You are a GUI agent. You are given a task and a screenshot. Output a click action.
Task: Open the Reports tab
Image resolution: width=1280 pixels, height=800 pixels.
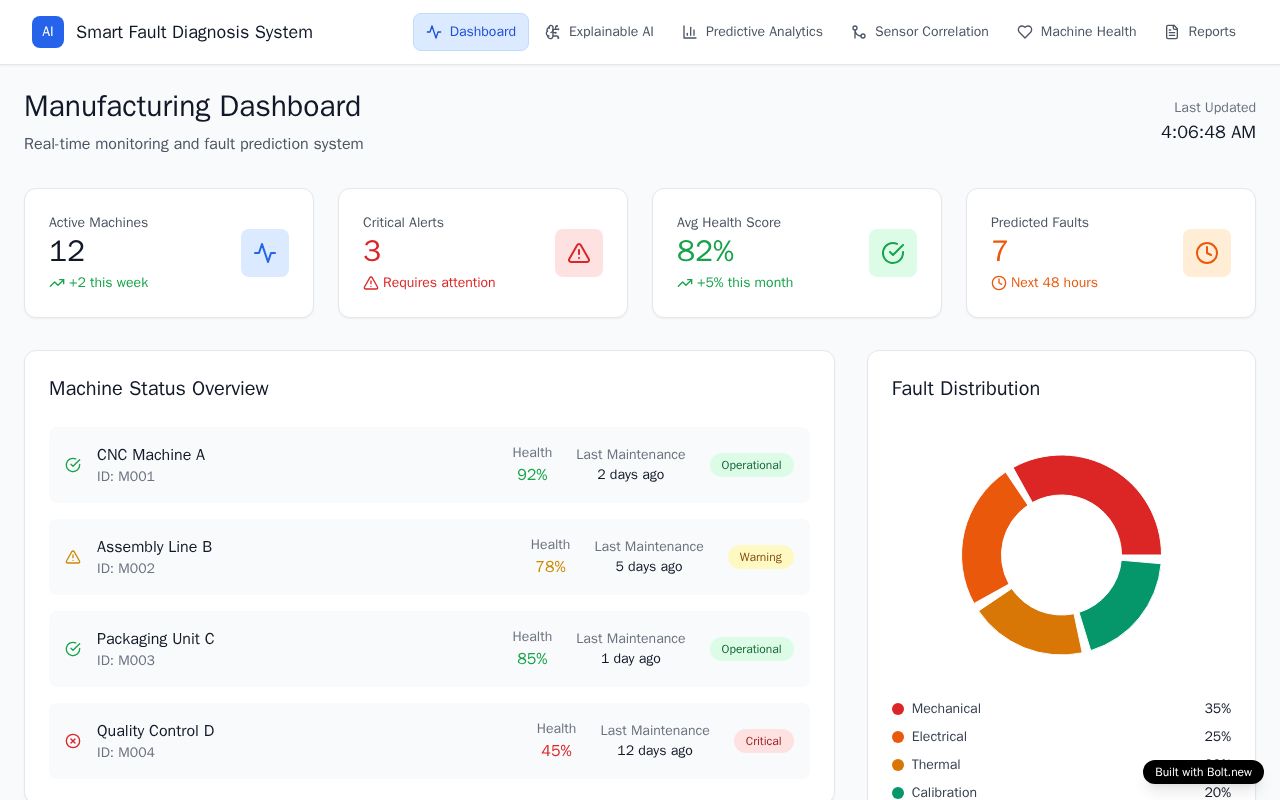coord(1200,32)
